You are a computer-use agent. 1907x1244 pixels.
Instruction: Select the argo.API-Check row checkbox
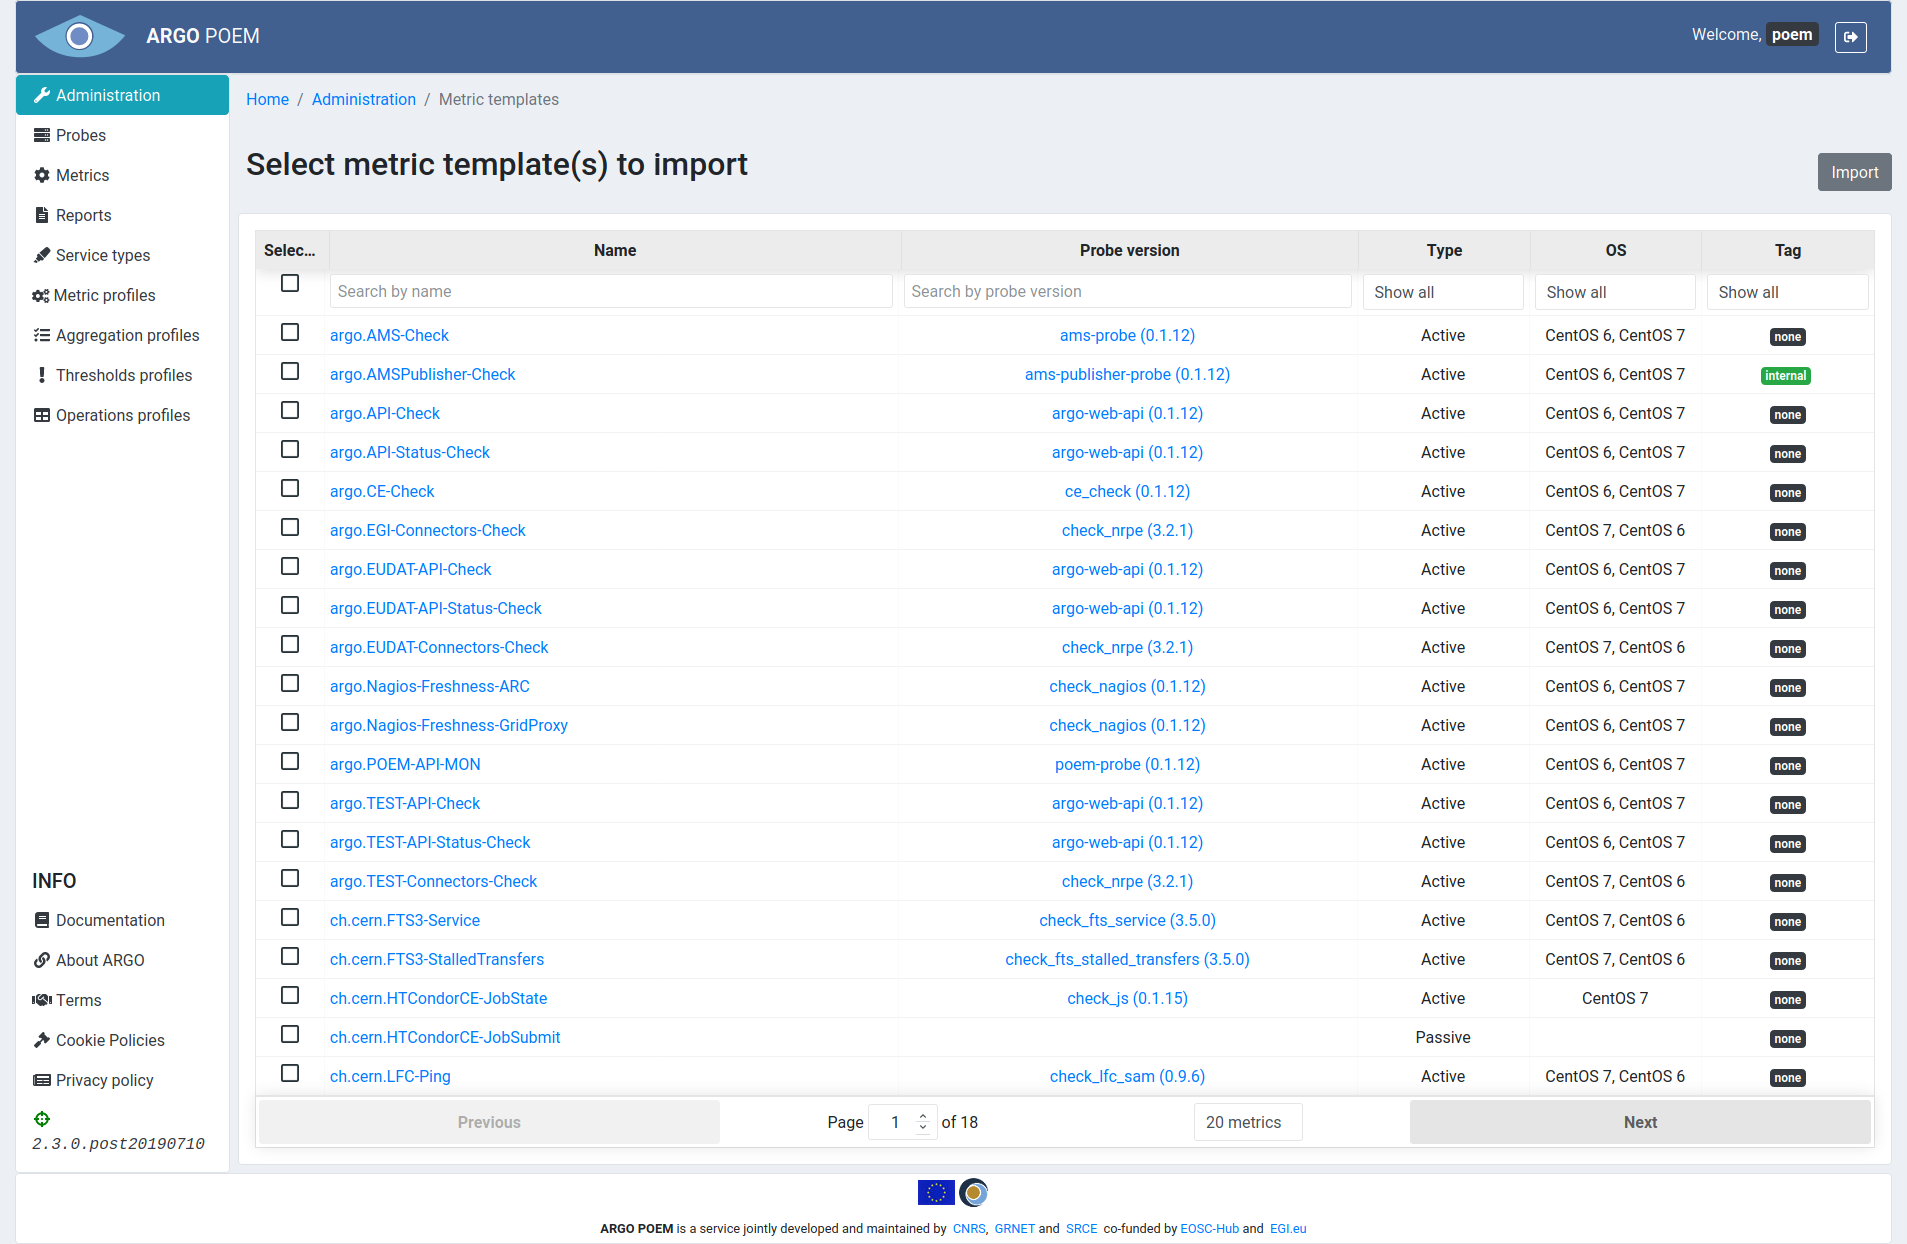coord(290,410)
